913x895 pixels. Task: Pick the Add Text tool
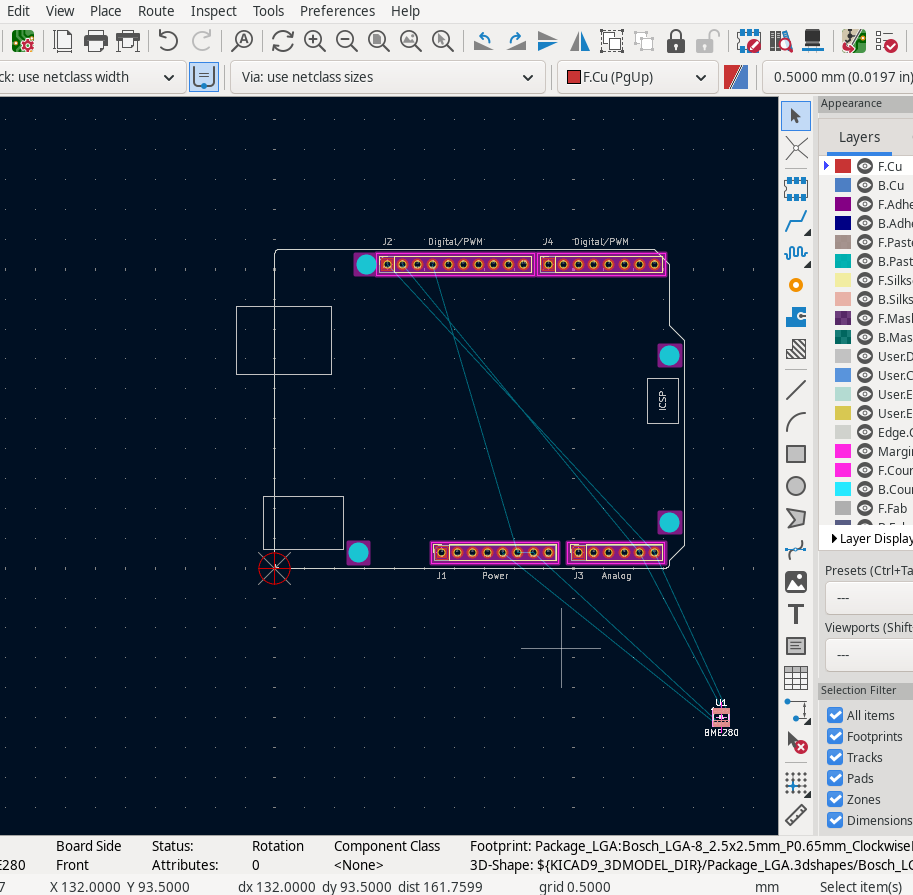(x=796, y=613)
